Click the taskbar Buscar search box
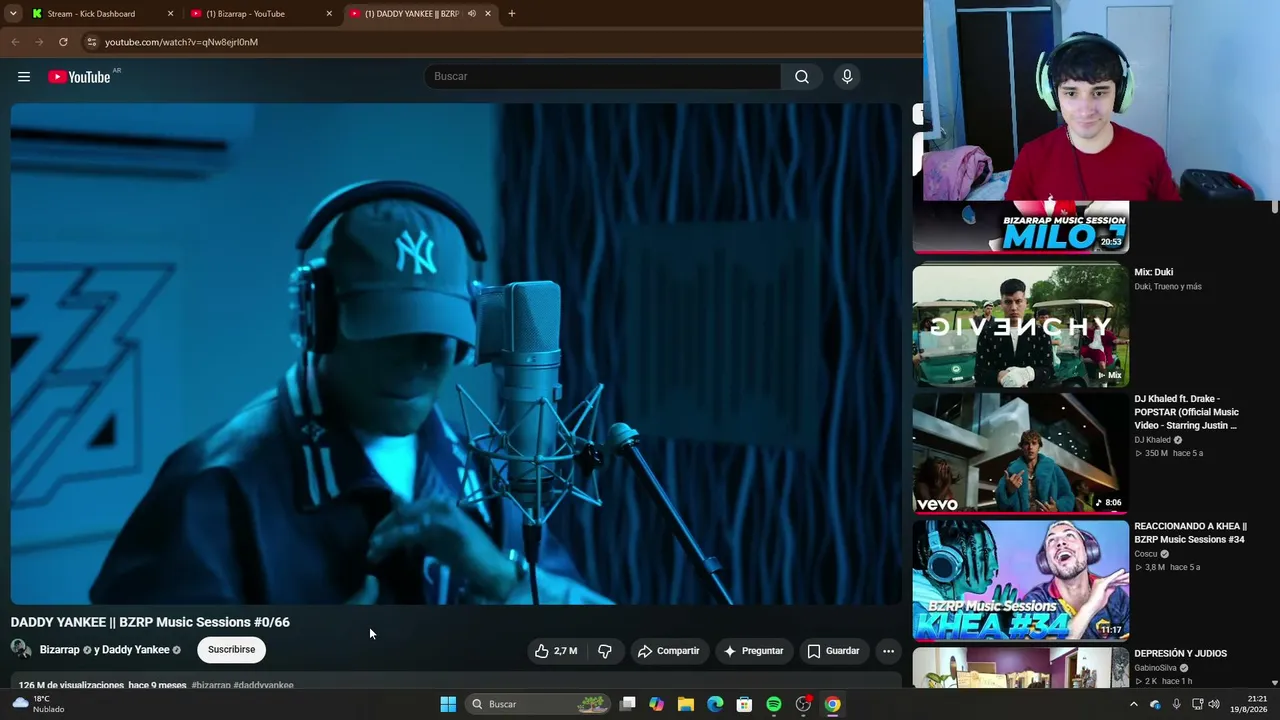Image resolution: width=1280 pixels, height=720 pixels. click(538, 704)
